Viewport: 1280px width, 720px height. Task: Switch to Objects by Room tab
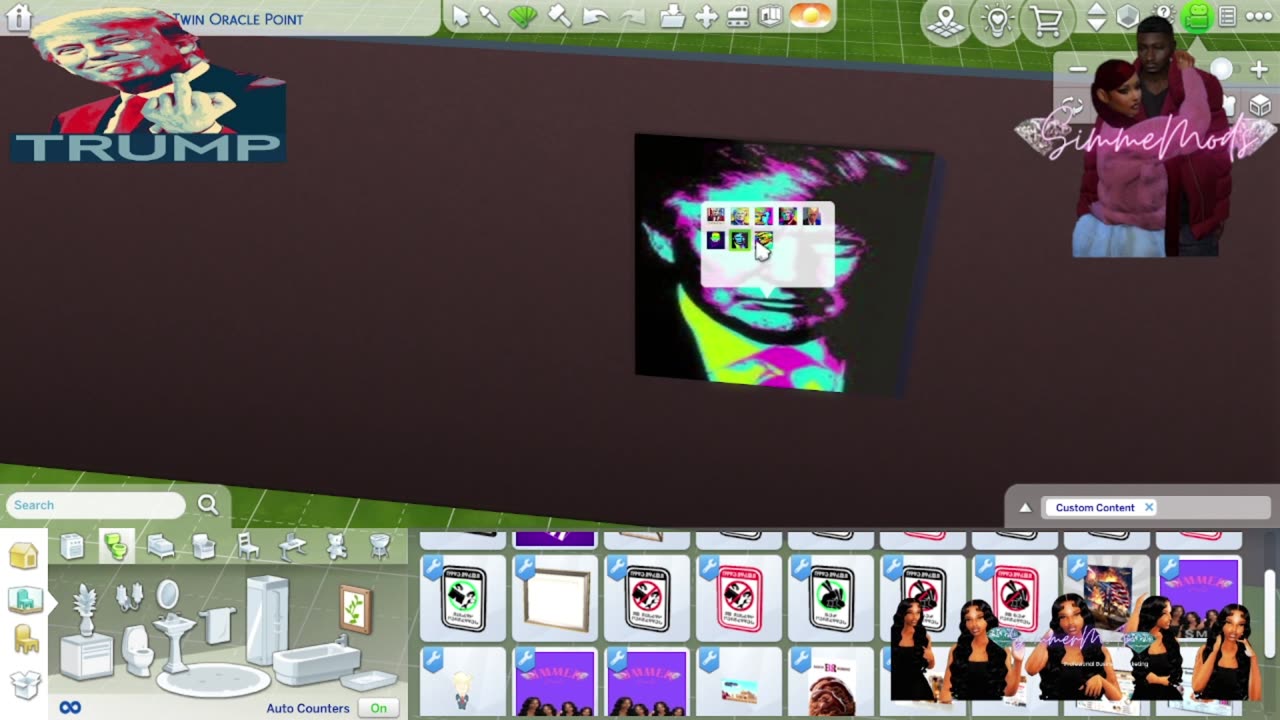(24, 599)
